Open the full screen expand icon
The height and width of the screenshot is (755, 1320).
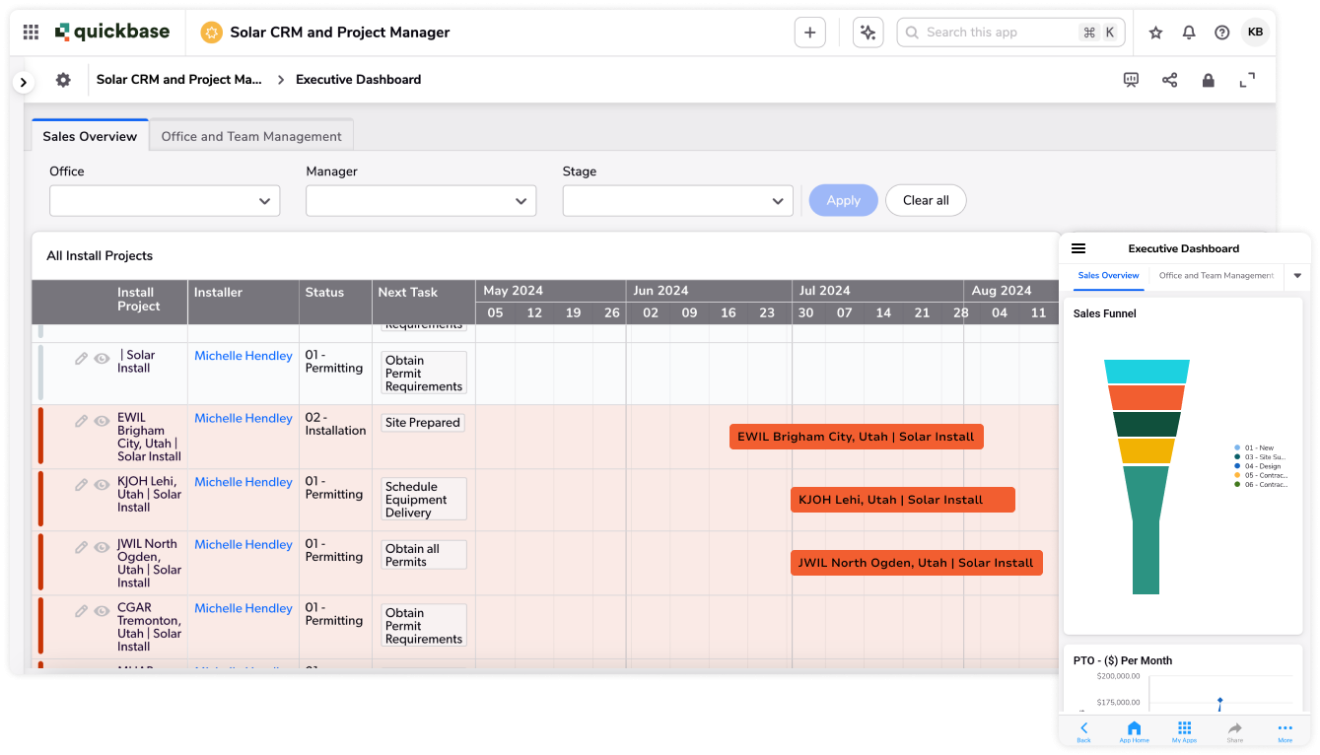1246,79
